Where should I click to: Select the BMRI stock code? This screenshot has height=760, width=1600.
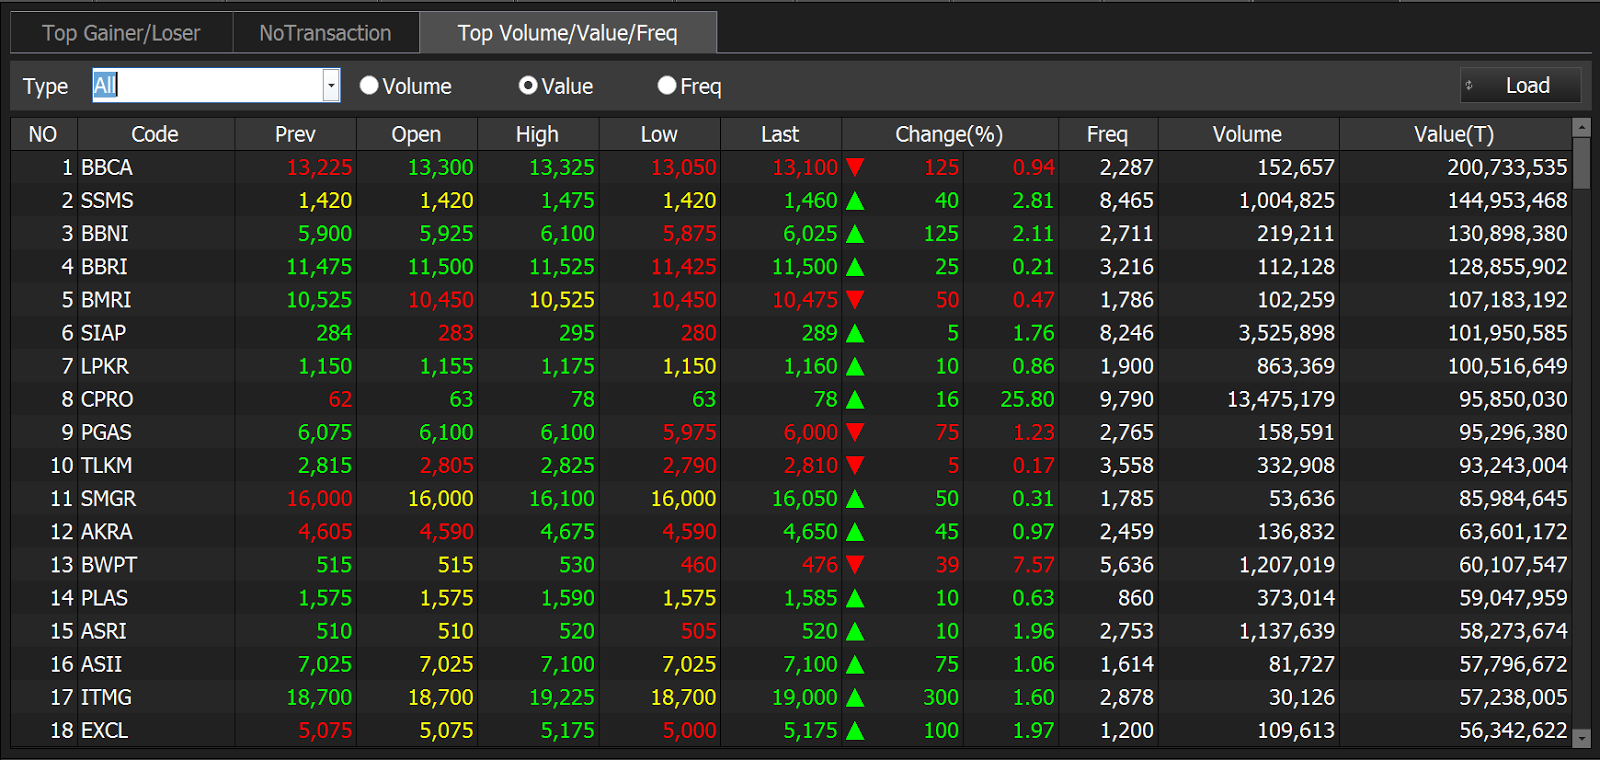[106, 299]
